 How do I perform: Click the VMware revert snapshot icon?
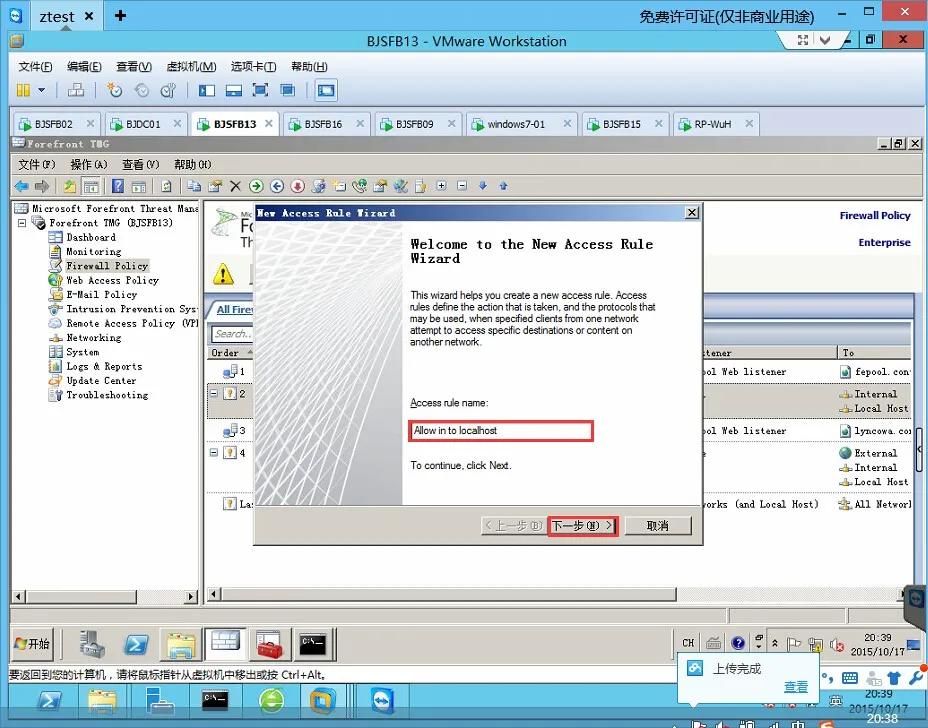pyautogui.click(x=142, y=90)
